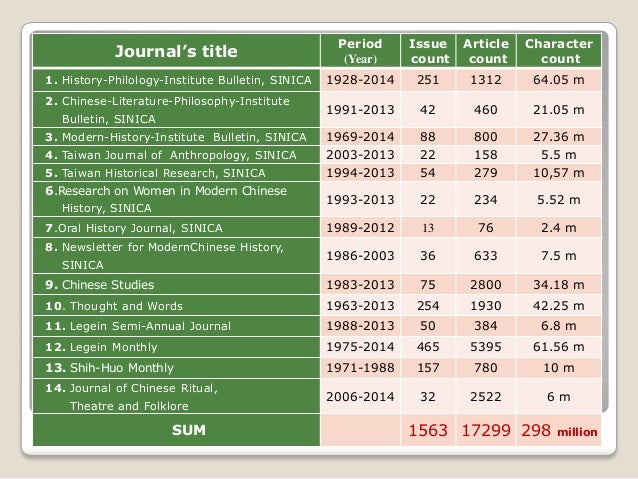Click period cell "1993-2013"
The width and height of the screenshot is (638, 479).
tap(360, 200)
